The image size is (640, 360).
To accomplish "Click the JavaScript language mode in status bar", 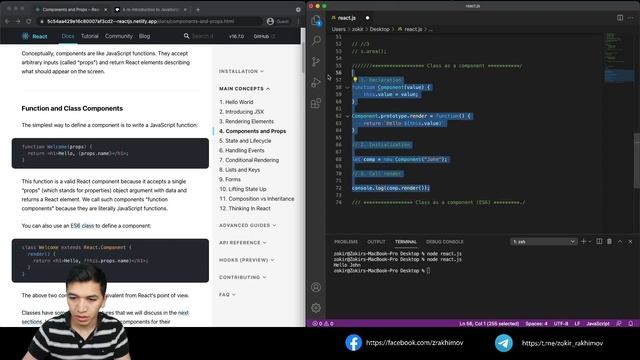I will click(x=598, y=324).
